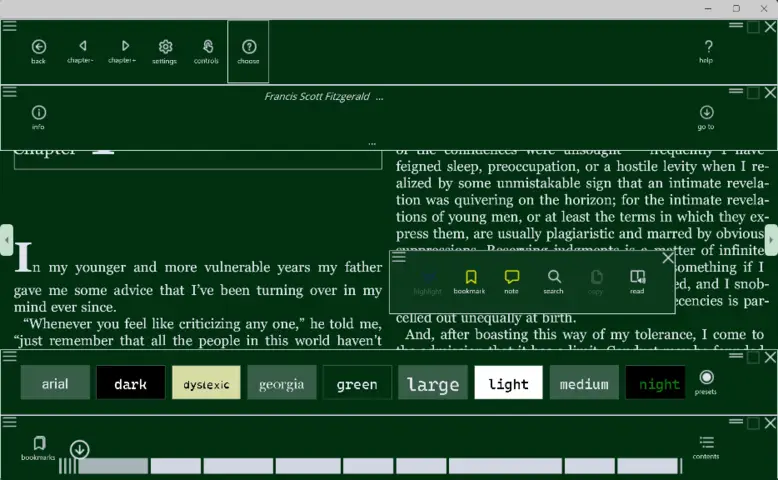Collapse the top toolbar panel with its minimize bar

pyautogui.click(x=736, y=25)
